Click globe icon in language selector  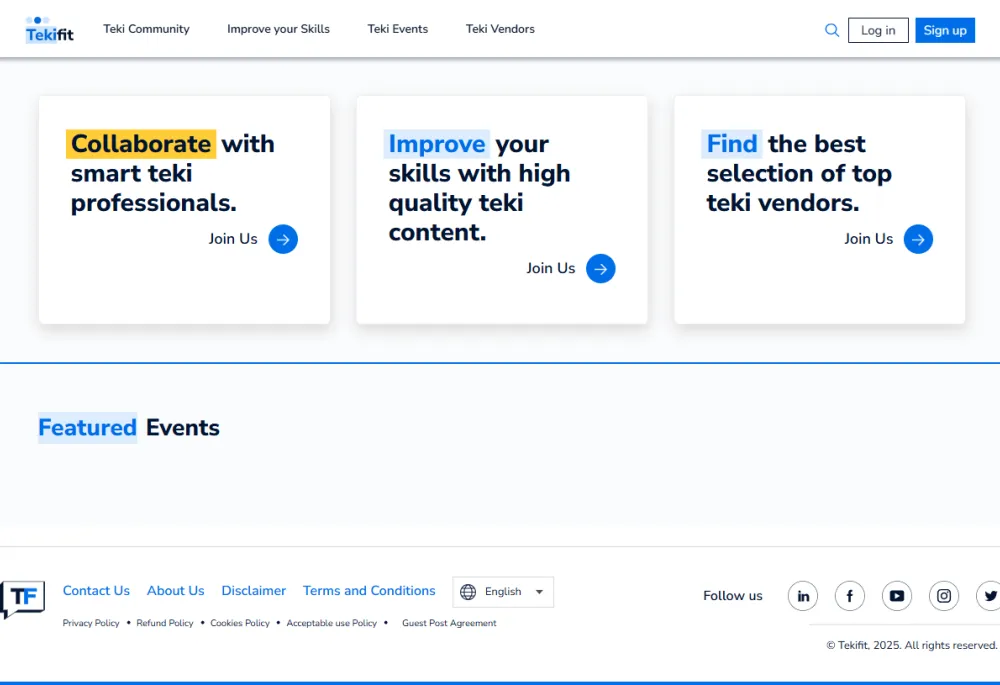click(468, 592)
